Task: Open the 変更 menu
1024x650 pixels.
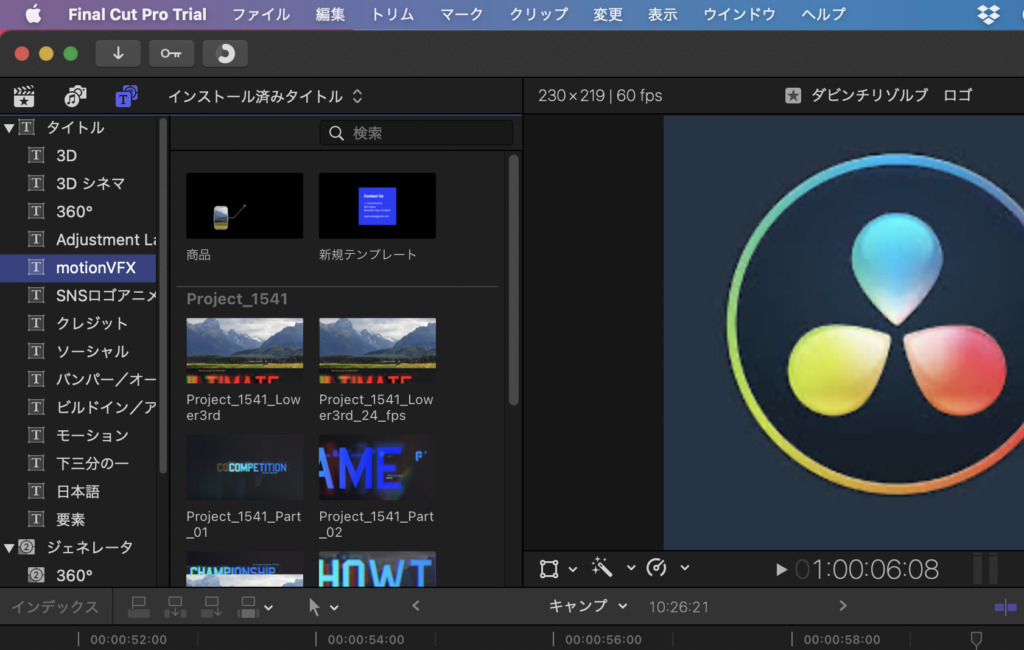Action: 607,14
